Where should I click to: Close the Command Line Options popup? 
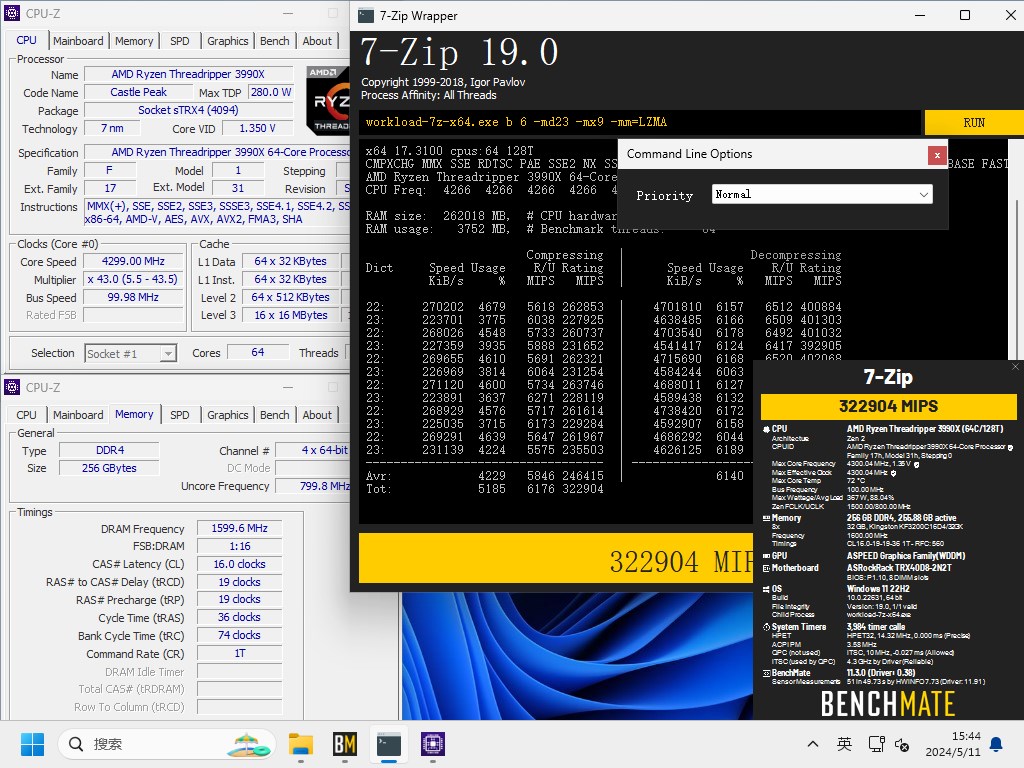pyautogui.click(x=936, y=155)
